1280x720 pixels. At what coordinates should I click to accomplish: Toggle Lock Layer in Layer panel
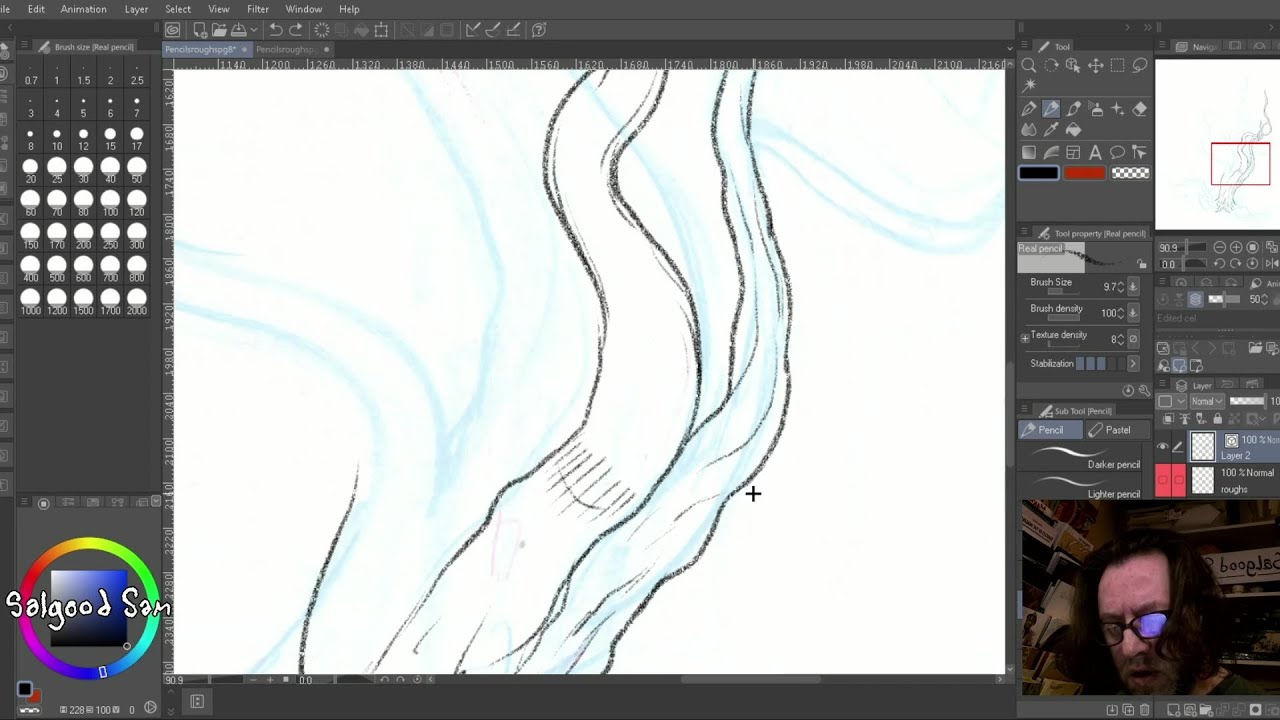pyautogui.click(x=1217, y=419)
